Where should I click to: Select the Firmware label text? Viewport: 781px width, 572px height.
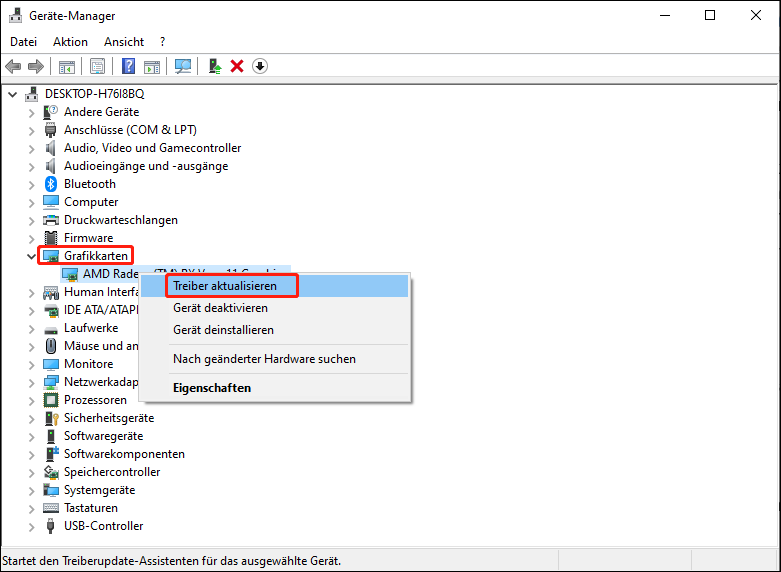click(x=89, y=238)
